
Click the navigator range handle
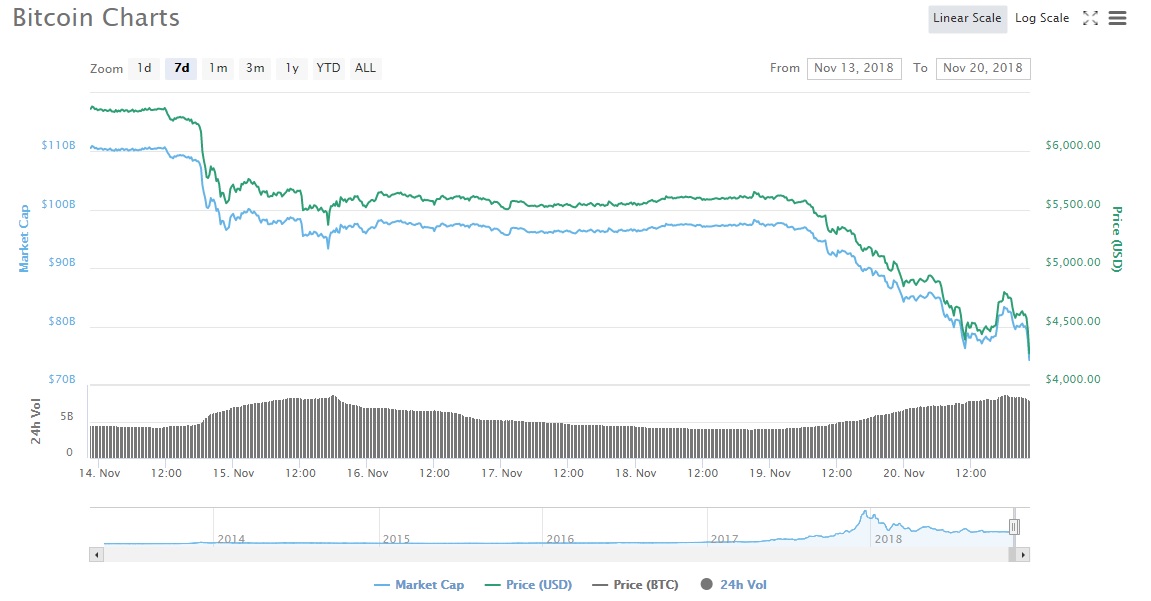[x=1013, y=526]
